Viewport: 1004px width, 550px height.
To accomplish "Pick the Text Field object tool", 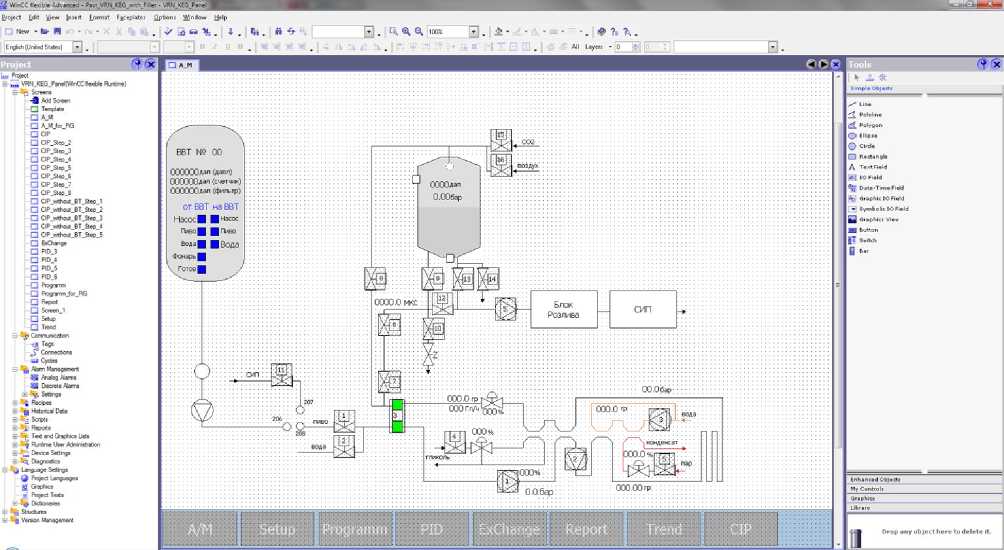I will pyautogui.click(x=872, y=167).
